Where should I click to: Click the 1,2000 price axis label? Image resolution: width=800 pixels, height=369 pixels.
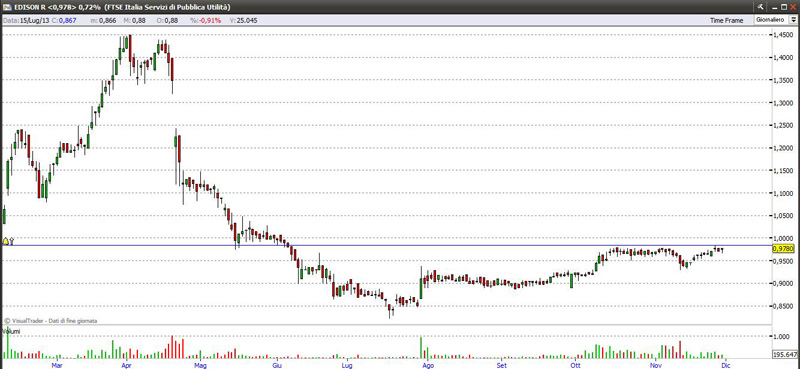click(783, 148)
